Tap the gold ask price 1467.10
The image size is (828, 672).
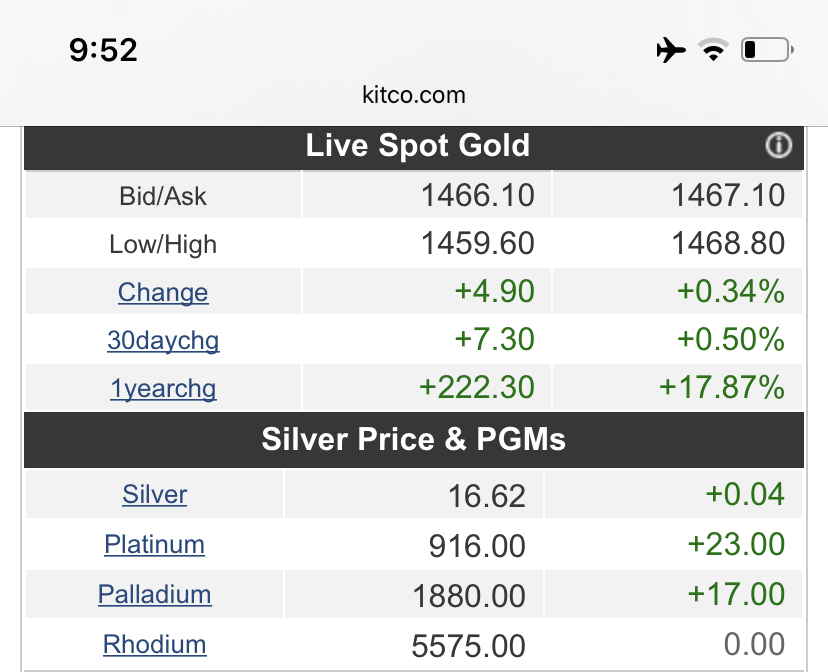coord(728,195)
